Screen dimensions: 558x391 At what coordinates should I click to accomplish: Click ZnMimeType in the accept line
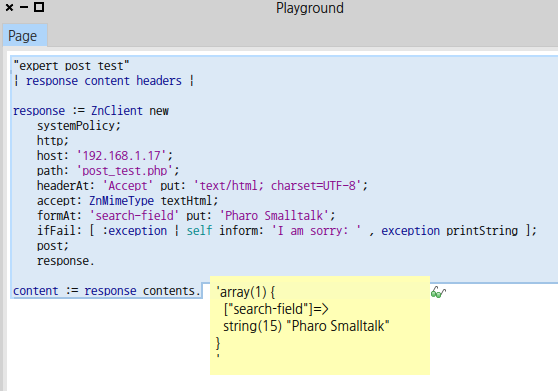pyautogui.click(x=121, y=201)
